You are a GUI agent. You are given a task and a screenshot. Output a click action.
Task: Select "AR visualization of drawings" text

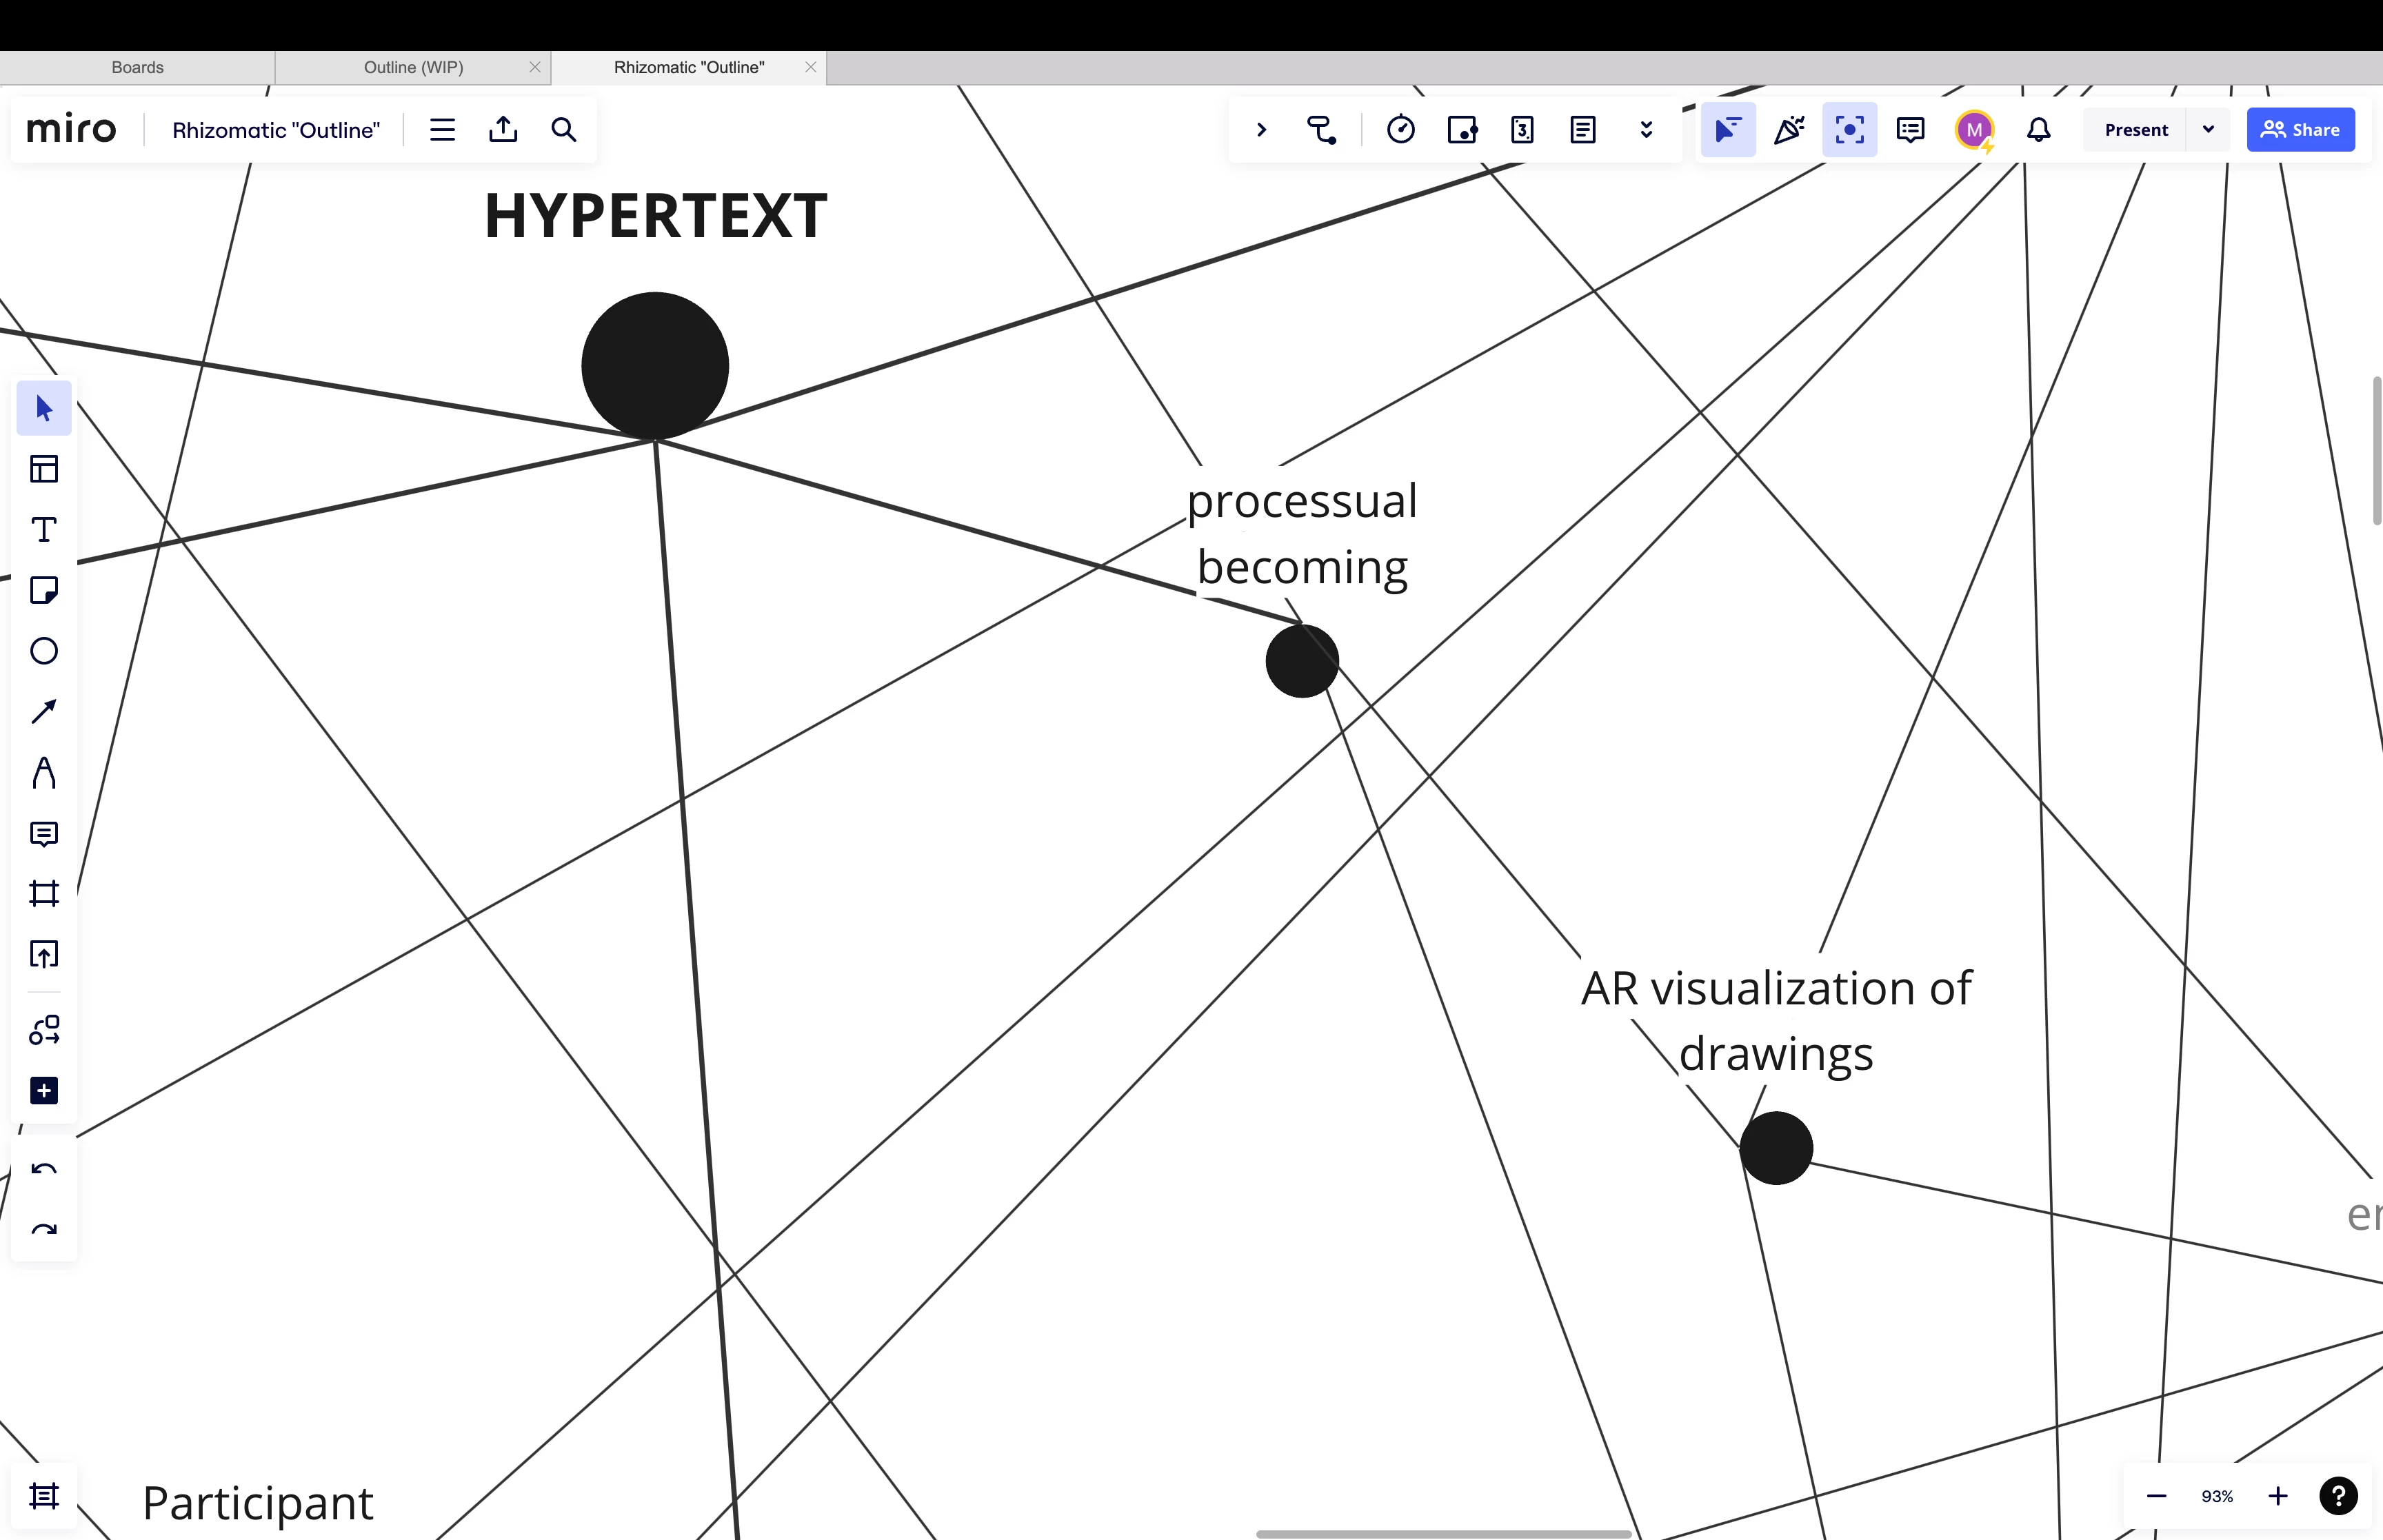(x=1776, y=1021)
